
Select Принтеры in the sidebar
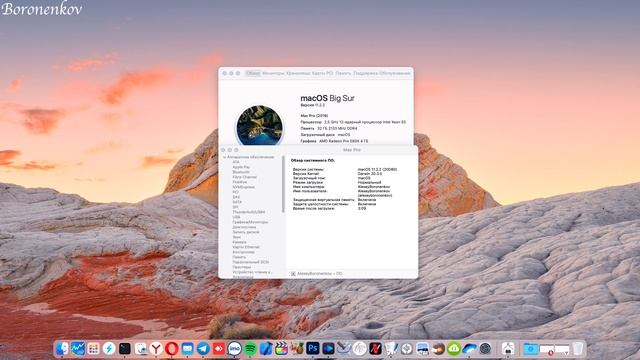(x=242, y=267)
